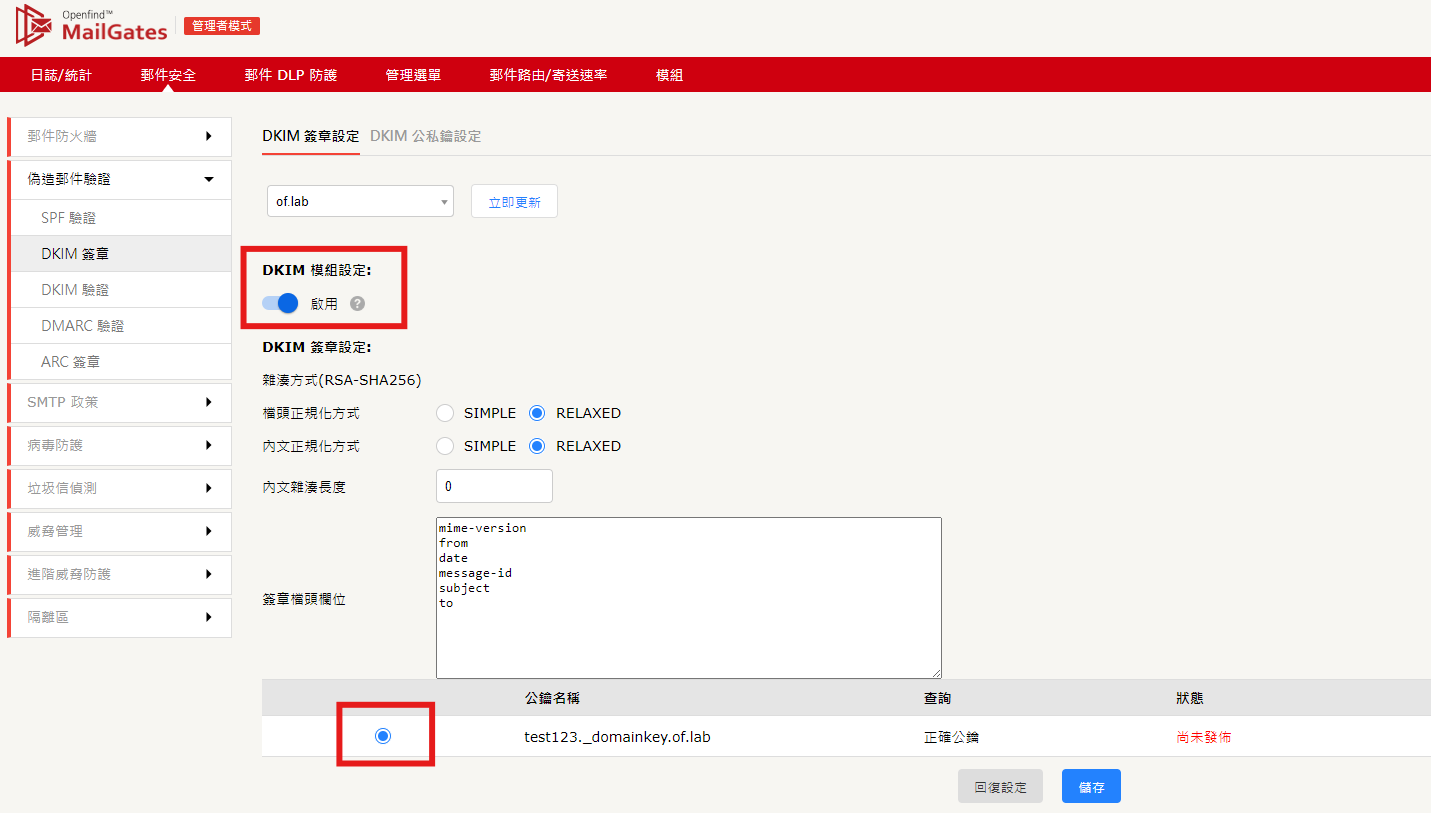The image size is (1431, 813).
Task: Click the 儲存 button
Action: coord(1091,786)
